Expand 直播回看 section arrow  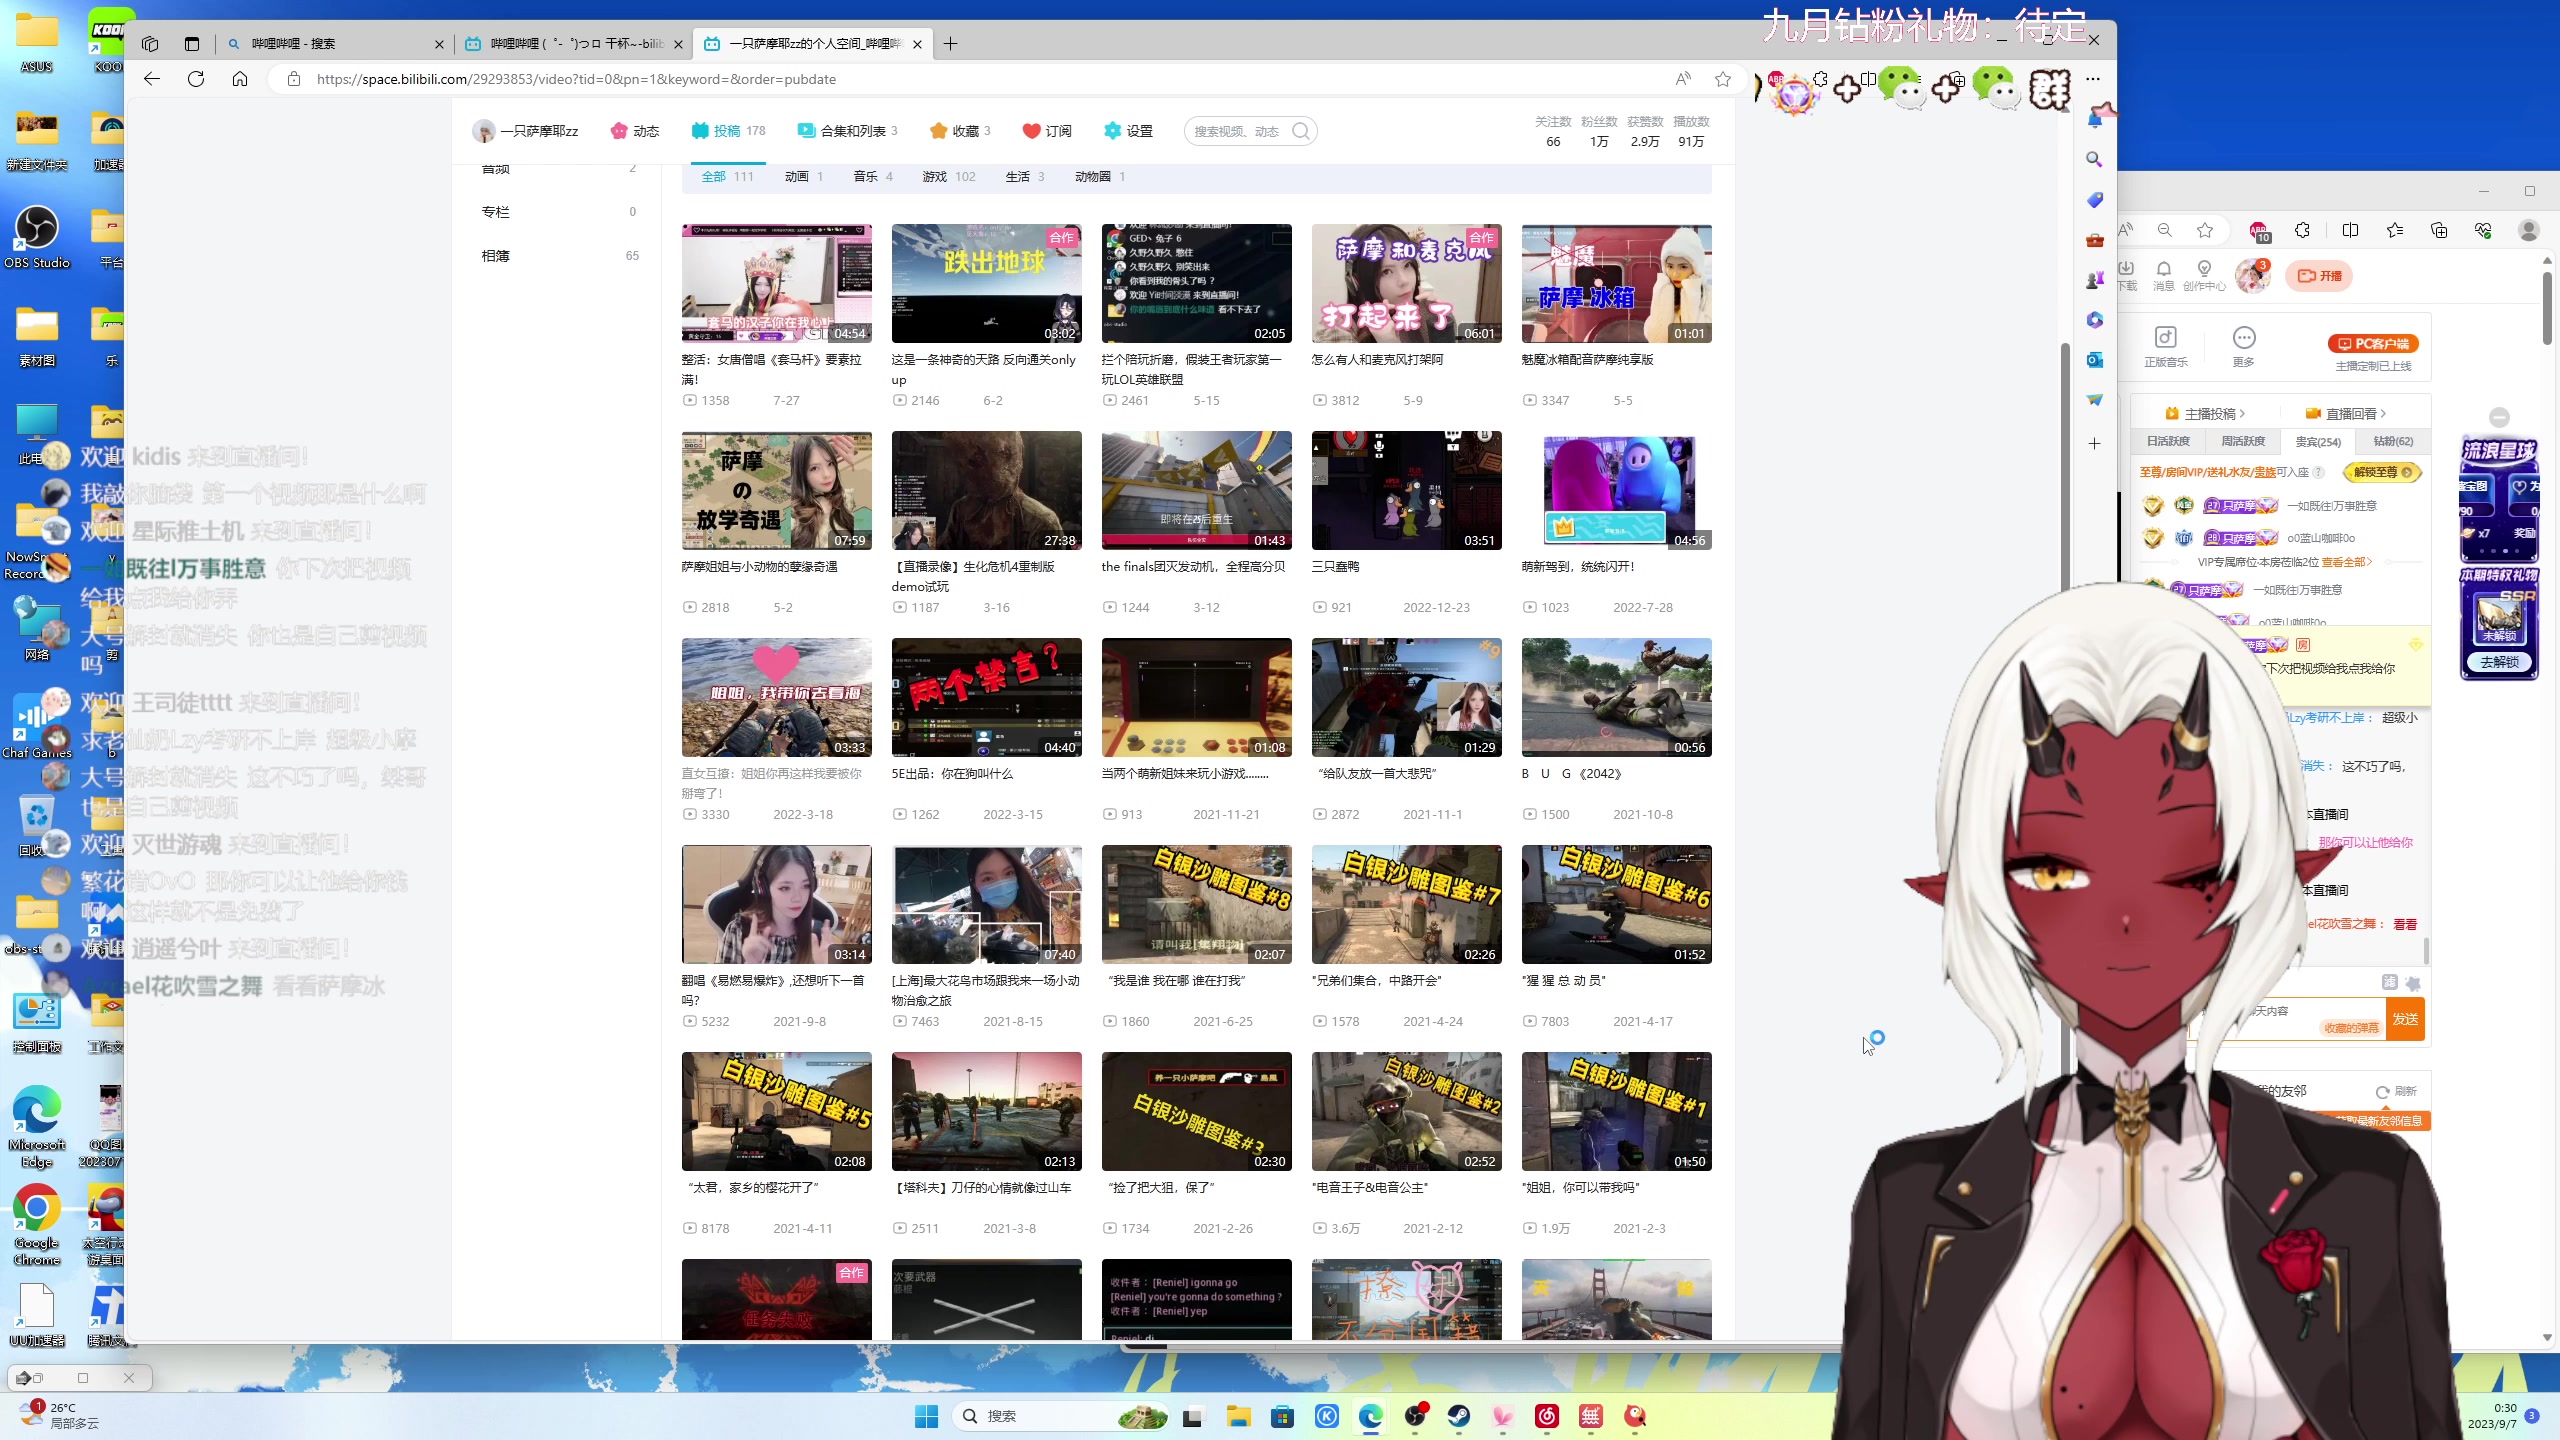pyautogui.click(x=2383, y=414)
